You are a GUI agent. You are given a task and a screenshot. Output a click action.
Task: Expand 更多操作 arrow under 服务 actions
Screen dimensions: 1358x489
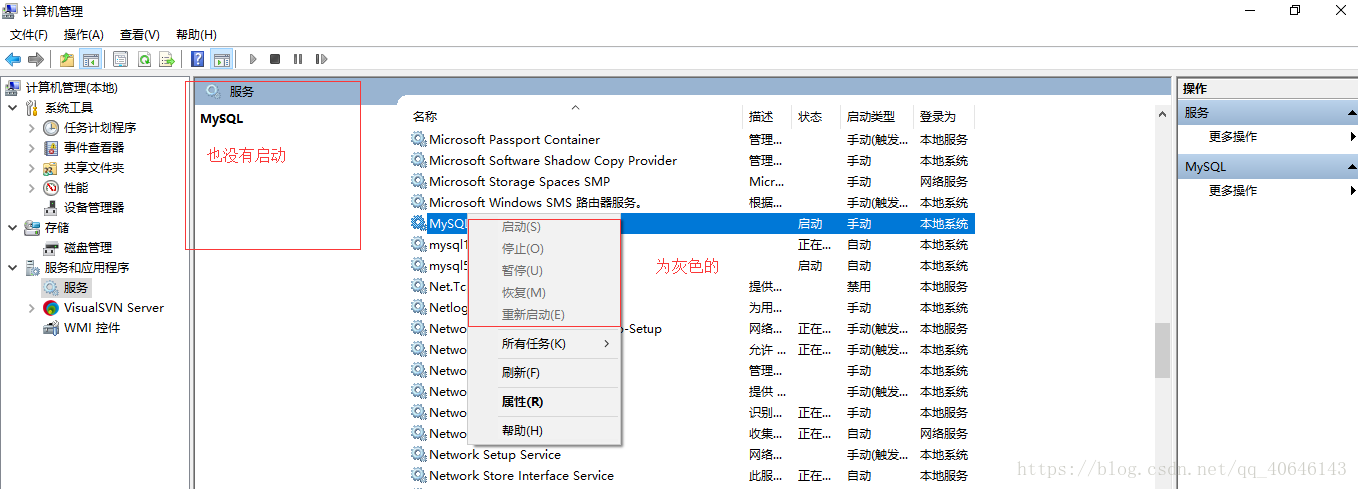coord(1351,137)
